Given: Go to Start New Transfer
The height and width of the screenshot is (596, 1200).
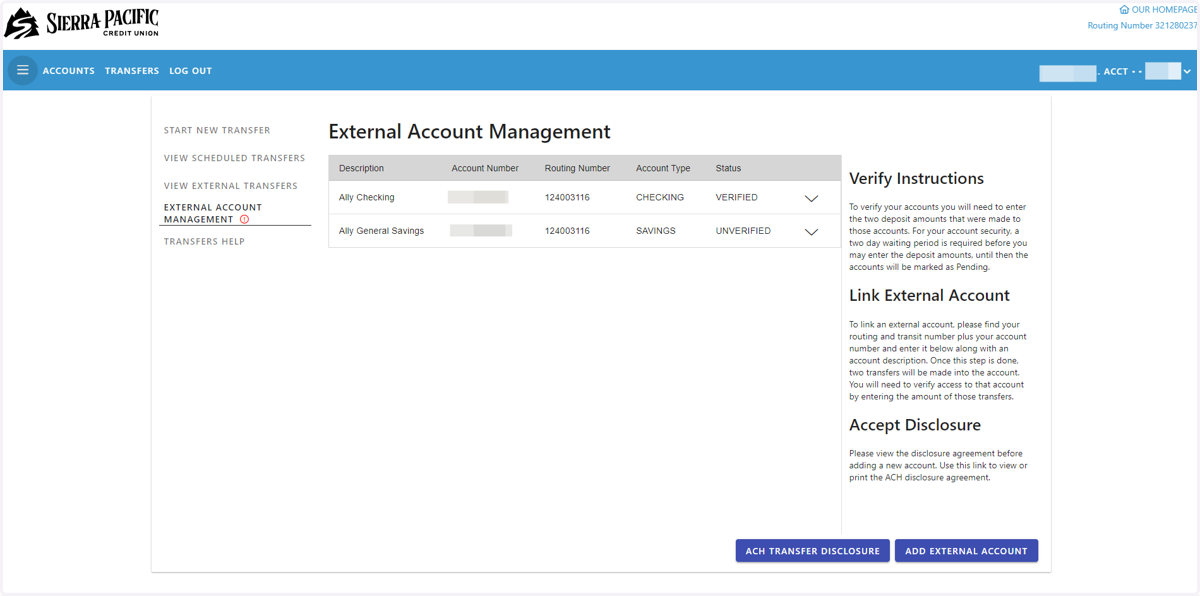Looking at the screenshot, I should [217, 130].
